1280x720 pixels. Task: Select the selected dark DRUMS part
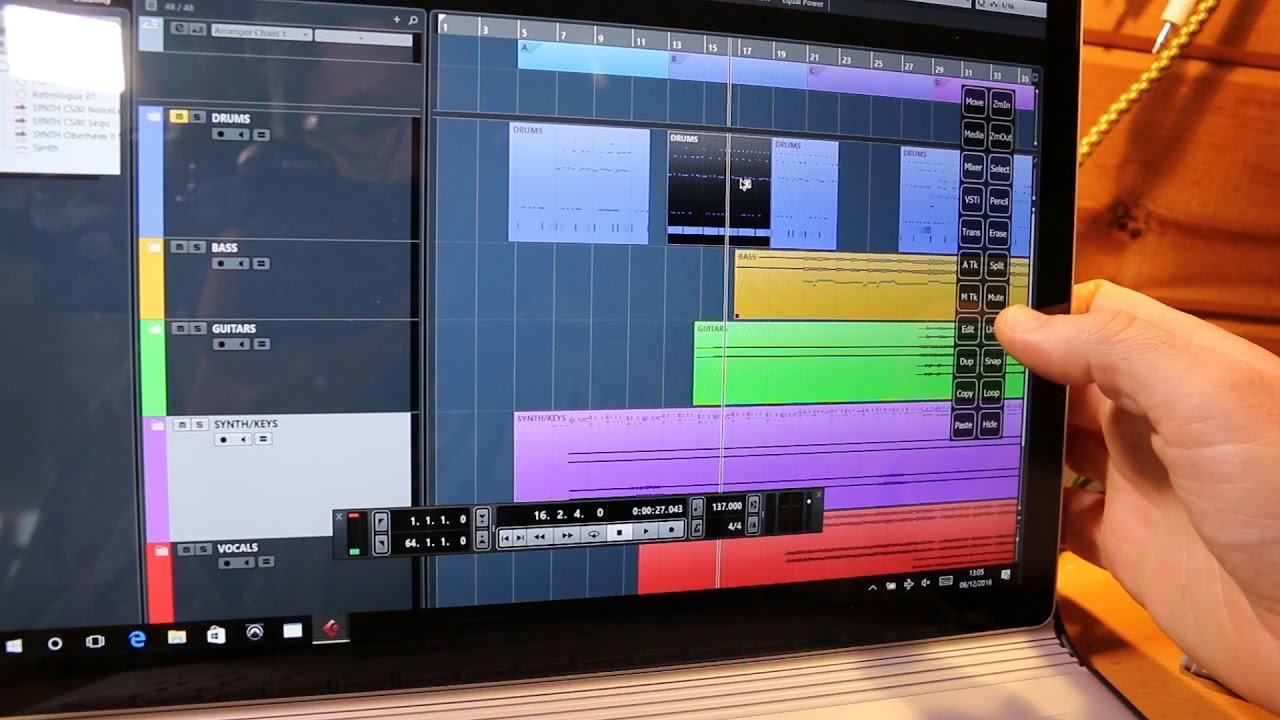(x=719, y=188)
